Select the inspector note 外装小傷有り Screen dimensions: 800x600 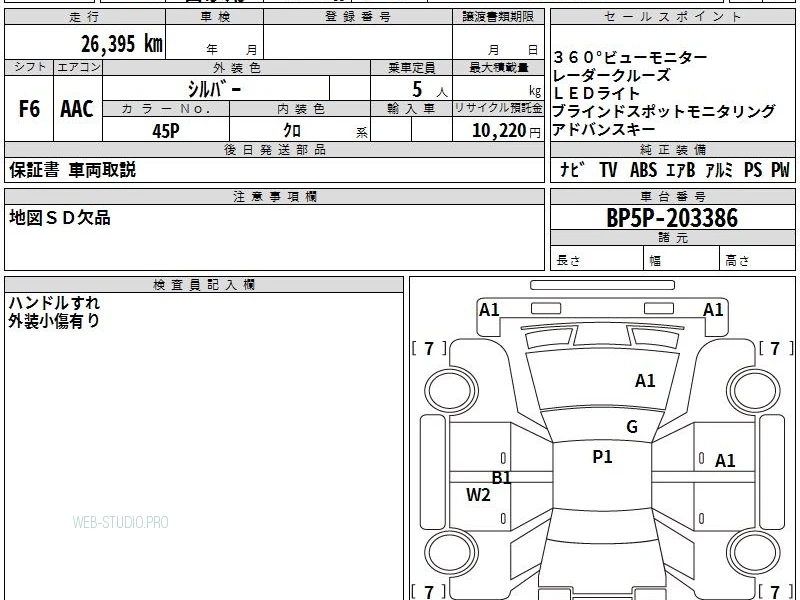54,321
